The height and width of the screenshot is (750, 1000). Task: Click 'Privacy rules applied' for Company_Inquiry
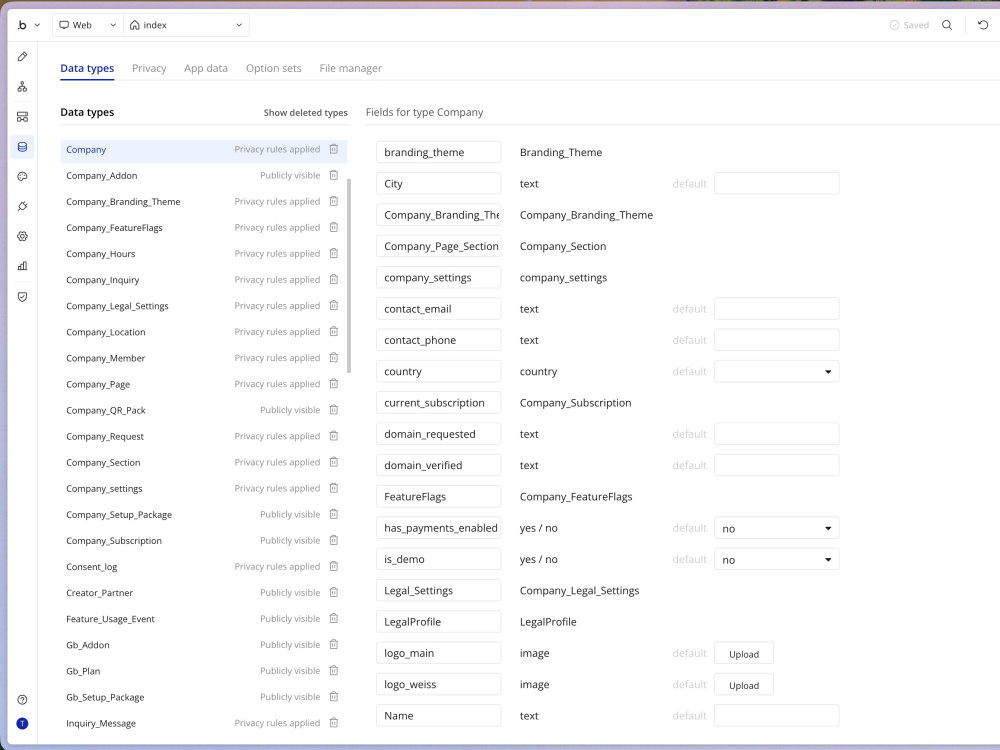click(x=277, y=279)
